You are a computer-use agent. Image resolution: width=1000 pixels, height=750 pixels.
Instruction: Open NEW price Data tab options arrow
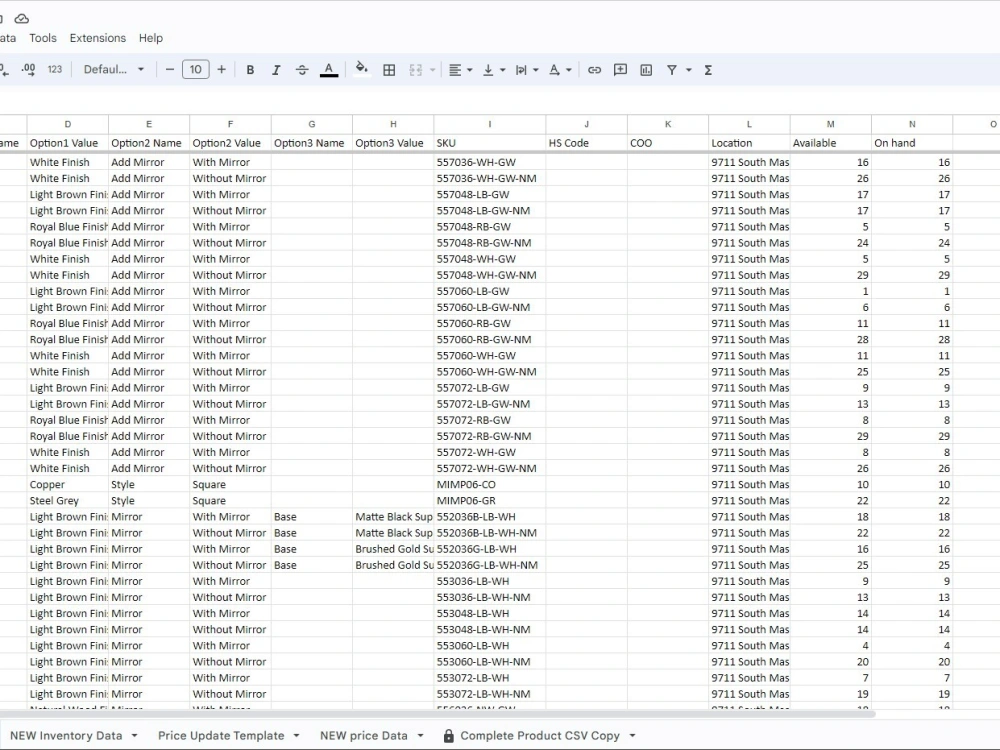(x=420, y=735)
